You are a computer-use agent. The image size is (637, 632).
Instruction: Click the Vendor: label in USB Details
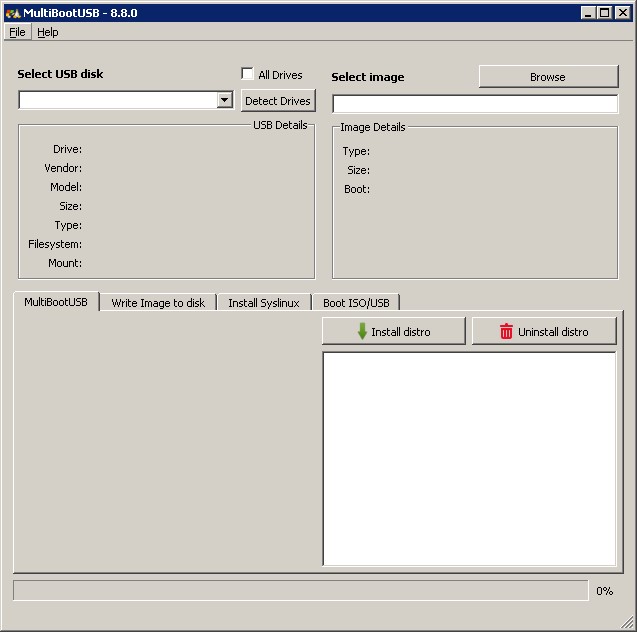pyautogui.click(x=63, y=168)
